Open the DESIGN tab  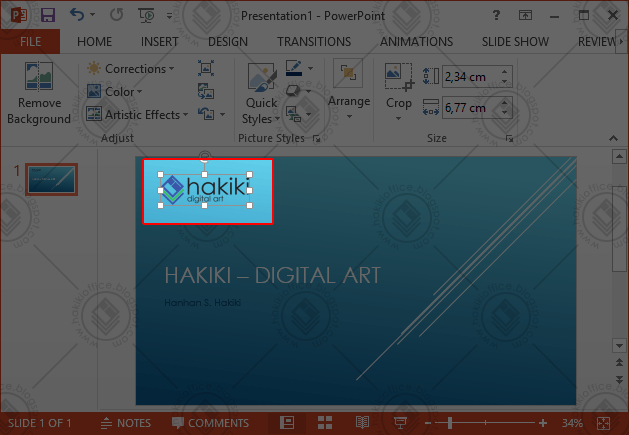228,42
